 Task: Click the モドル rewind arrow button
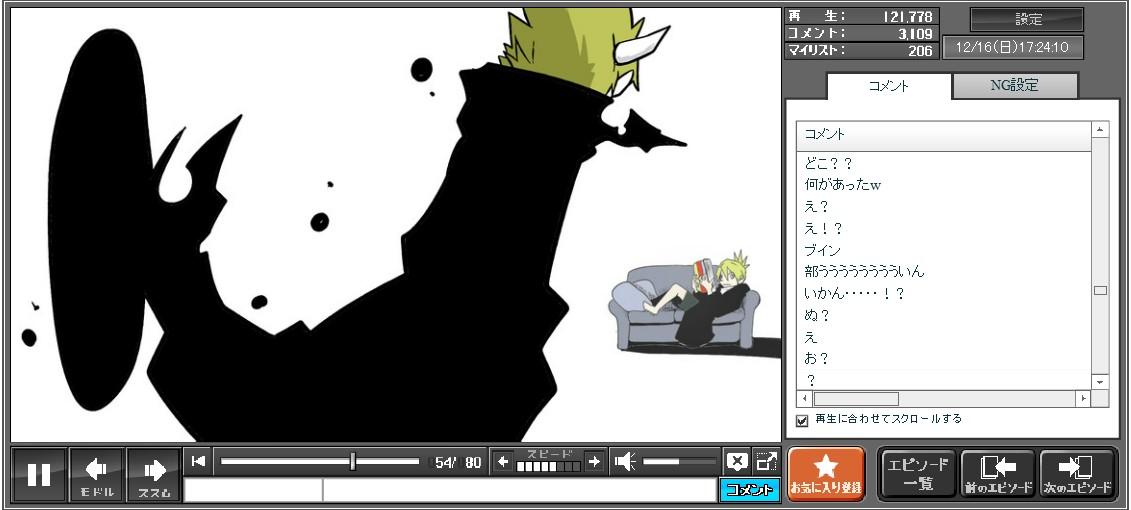click(x=97, y=474)
